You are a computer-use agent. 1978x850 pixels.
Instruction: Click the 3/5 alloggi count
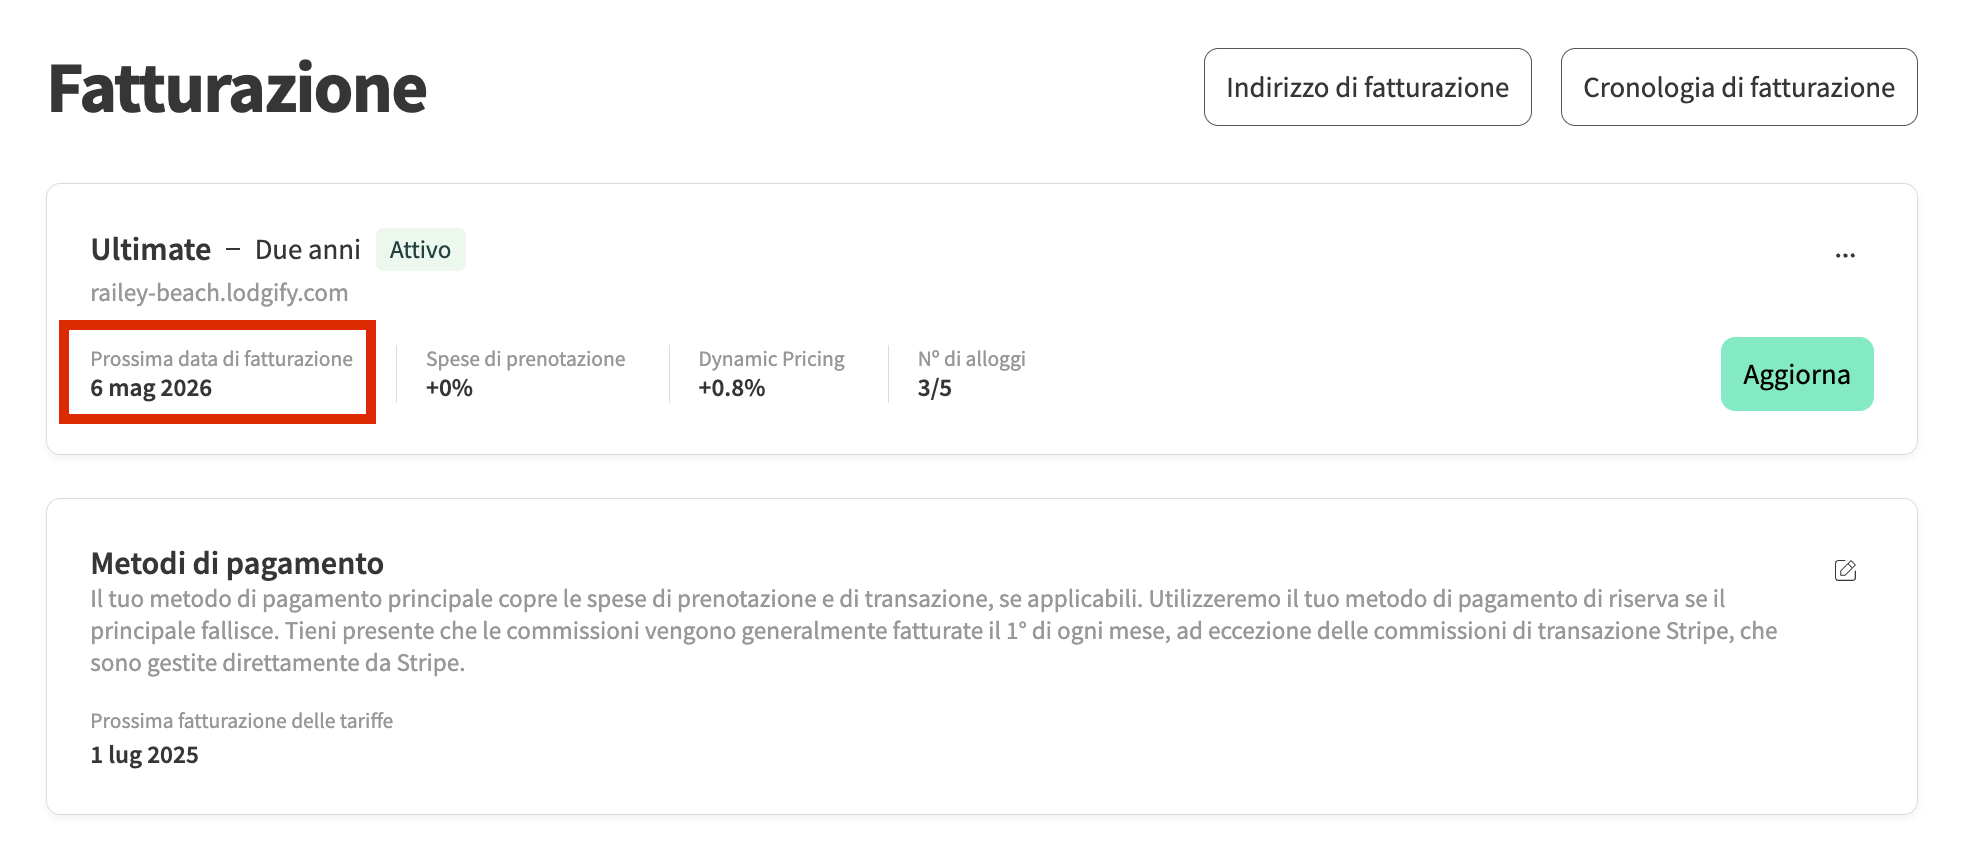coord(934,388)
